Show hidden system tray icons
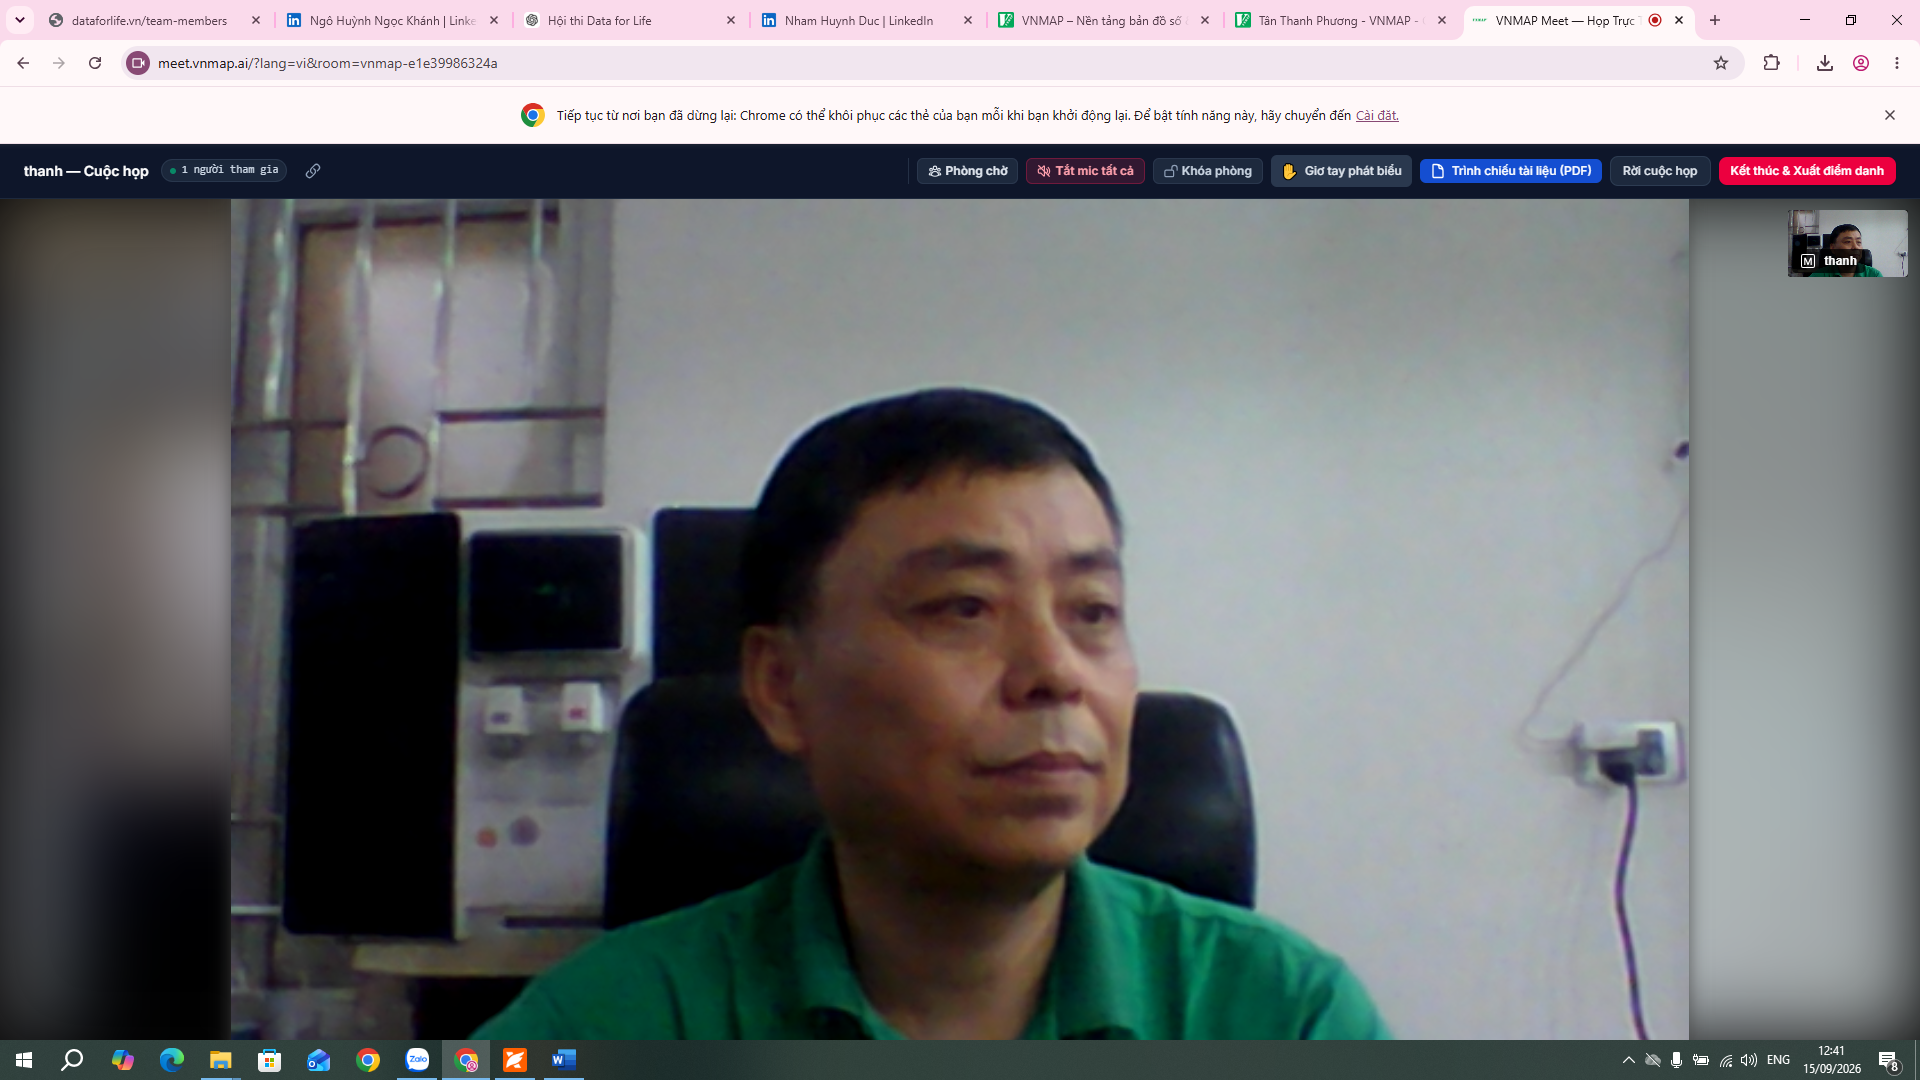 pyautogui.click(x=1629, y=1060)
